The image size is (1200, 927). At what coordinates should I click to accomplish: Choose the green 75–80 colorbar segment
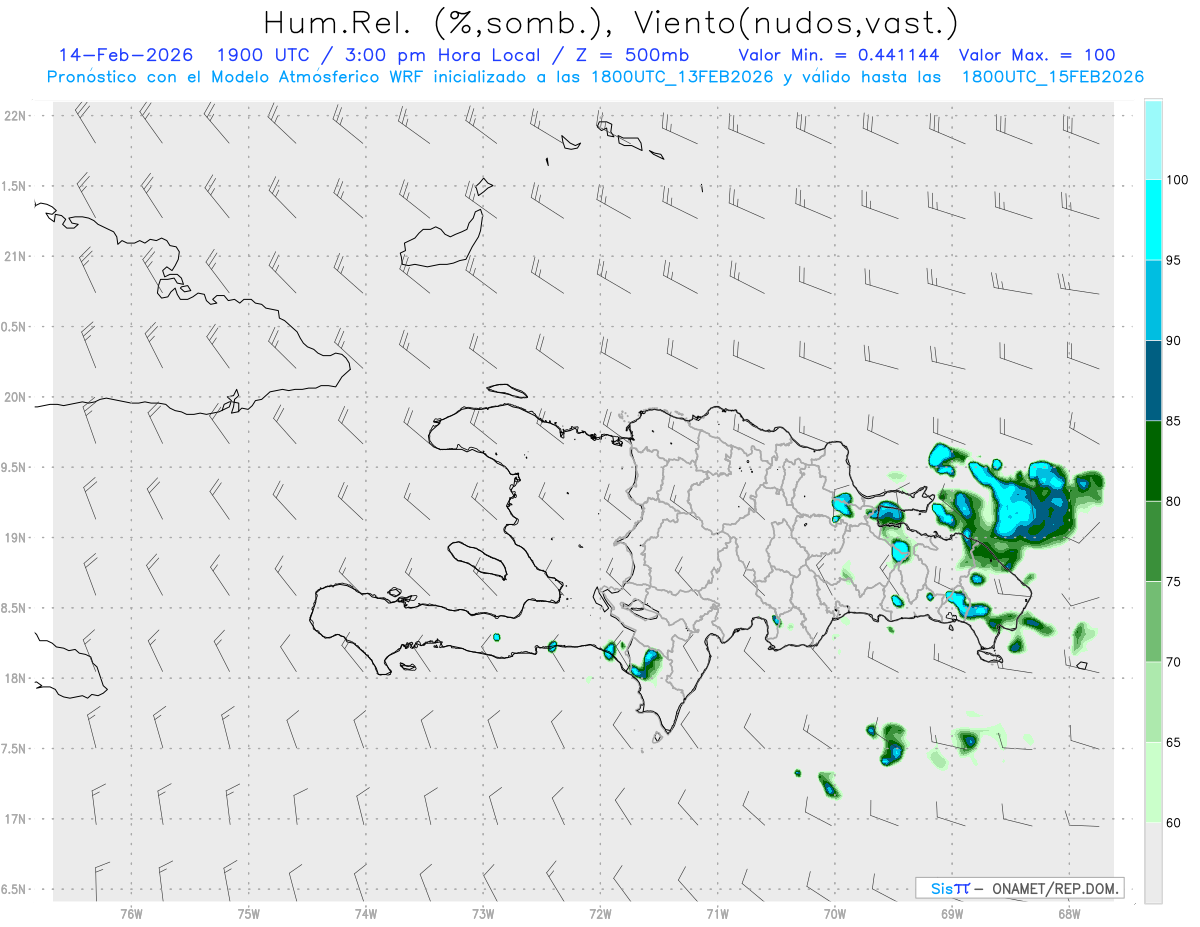pos(1153,541)
